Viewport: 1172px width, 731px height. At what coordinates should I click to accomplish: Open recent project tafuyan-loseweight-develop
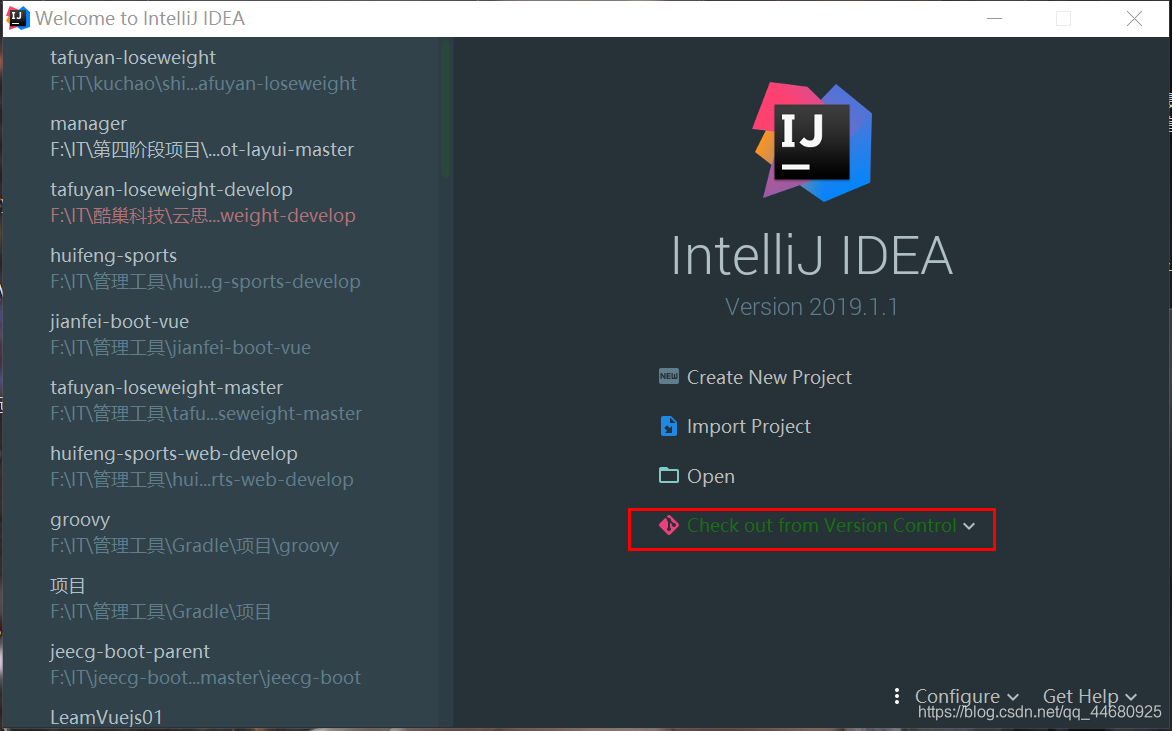pos(171,189)
